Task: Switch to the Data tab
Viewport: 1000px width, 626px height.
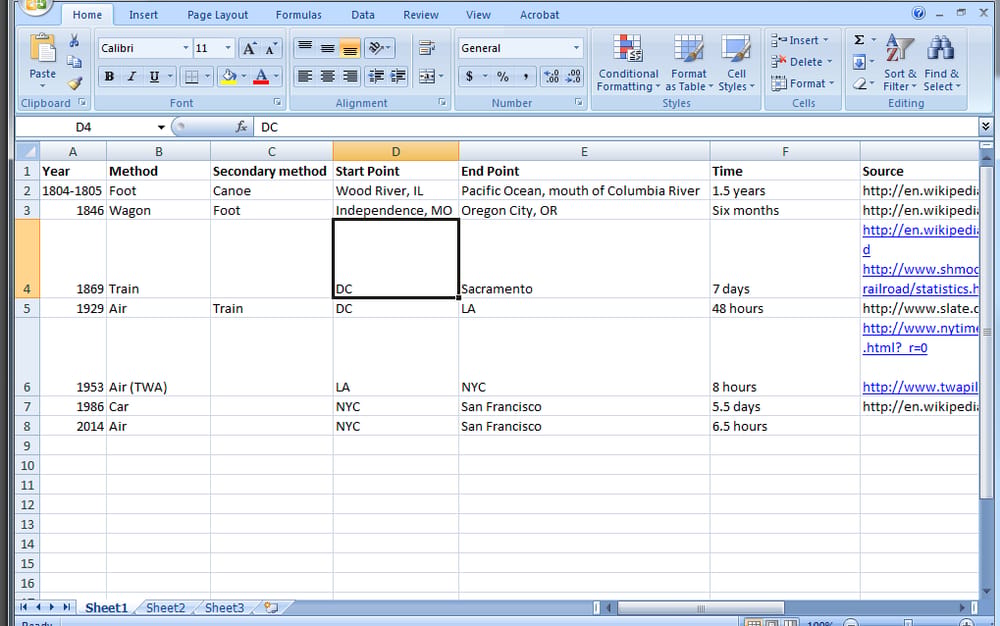Action: (363, 15)
